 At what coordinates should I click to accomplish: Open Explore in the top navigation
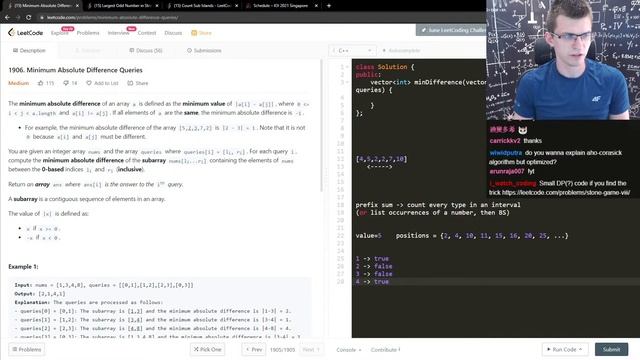[x=60, y=33]
